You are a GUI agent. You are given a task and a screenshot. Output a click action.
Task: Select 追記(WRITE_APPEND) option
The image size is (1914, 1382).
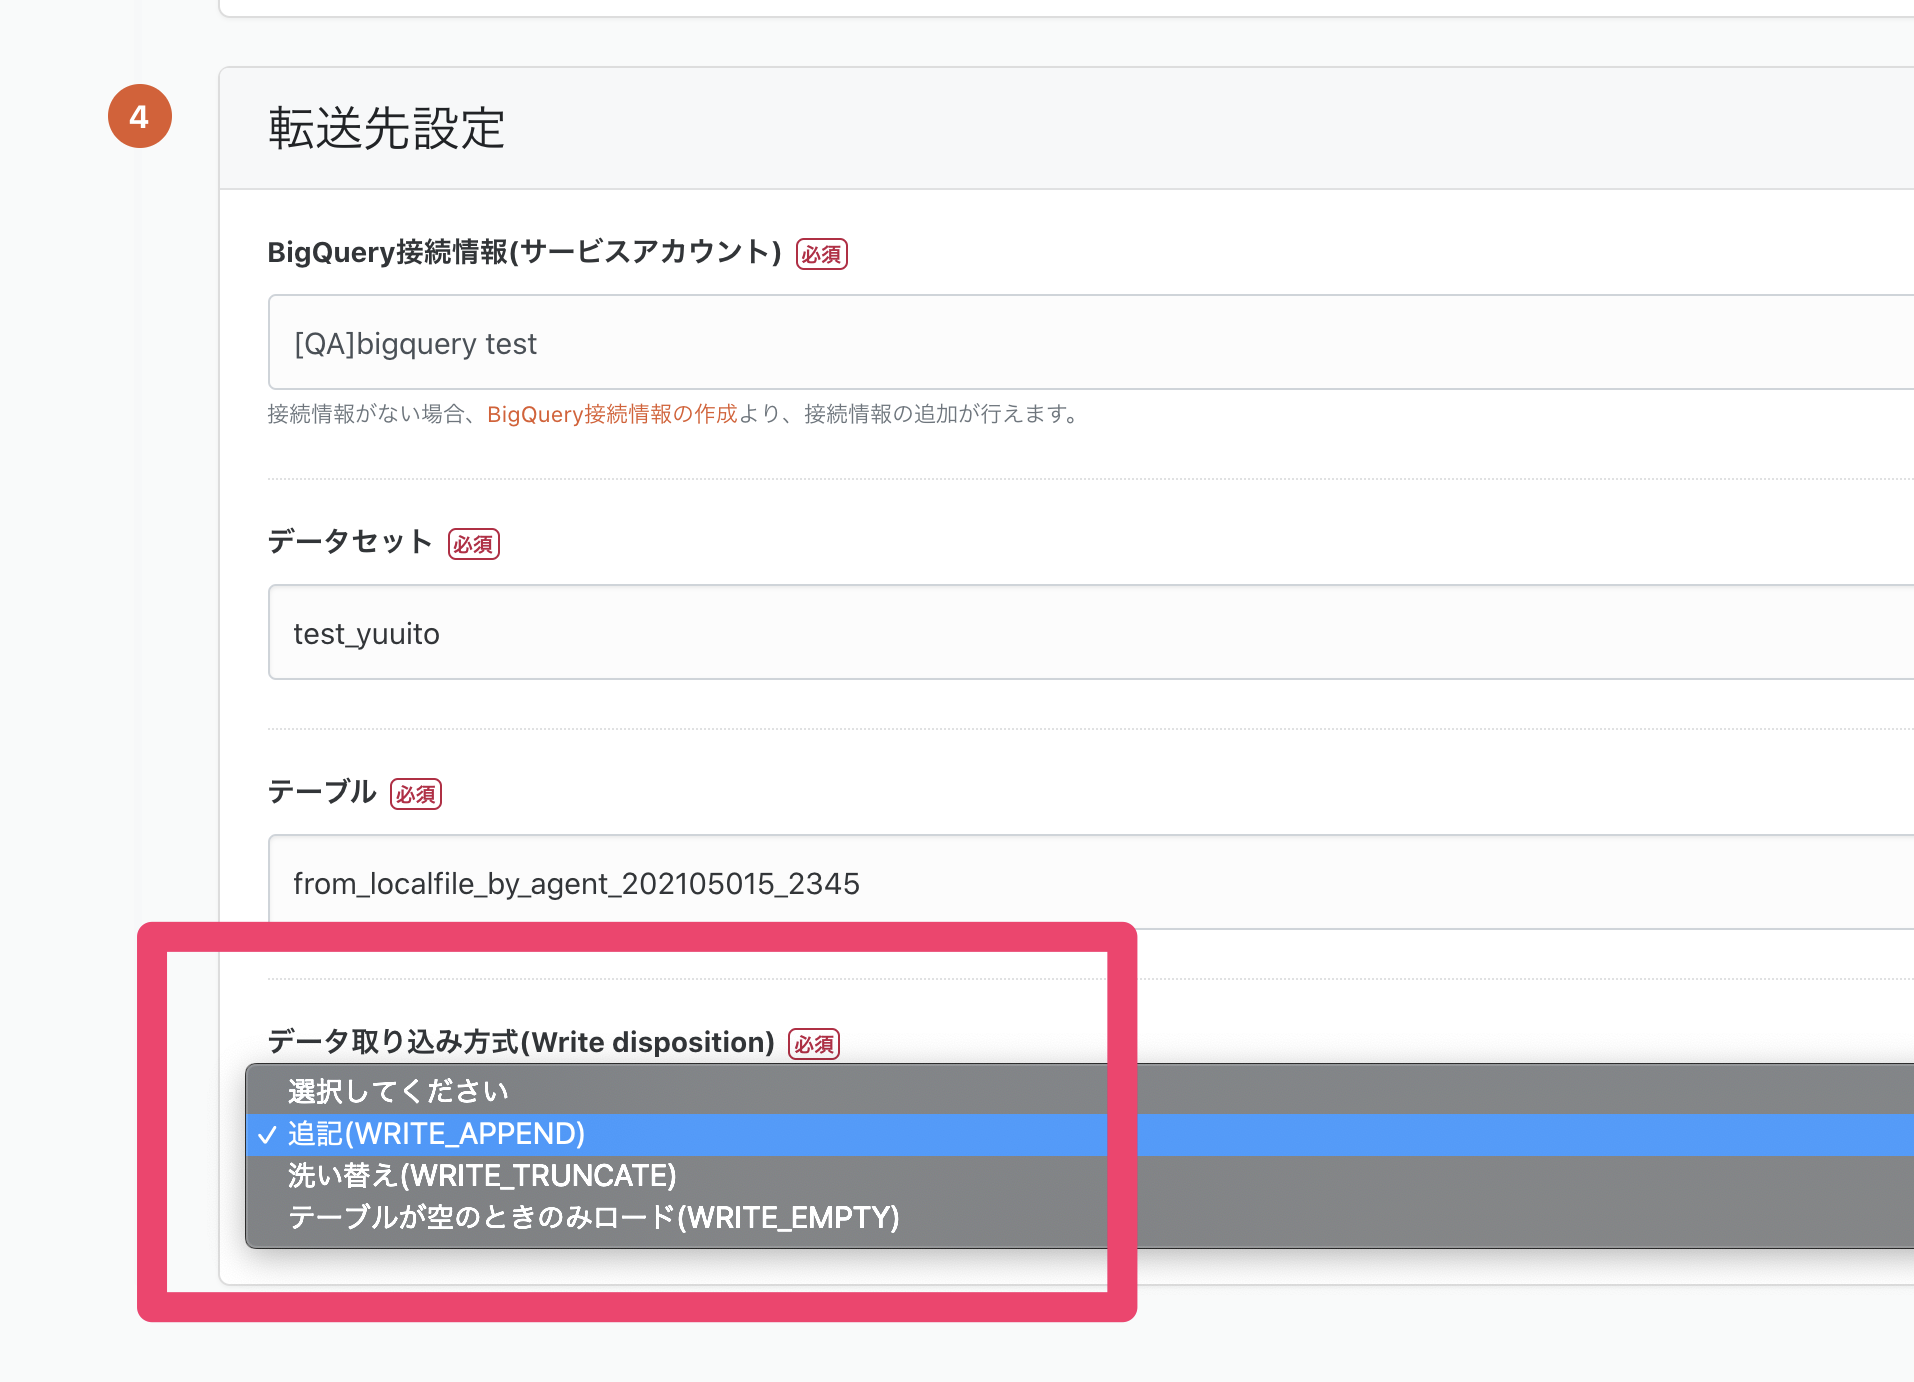pyautogui.click(x=1080, y=1134)
